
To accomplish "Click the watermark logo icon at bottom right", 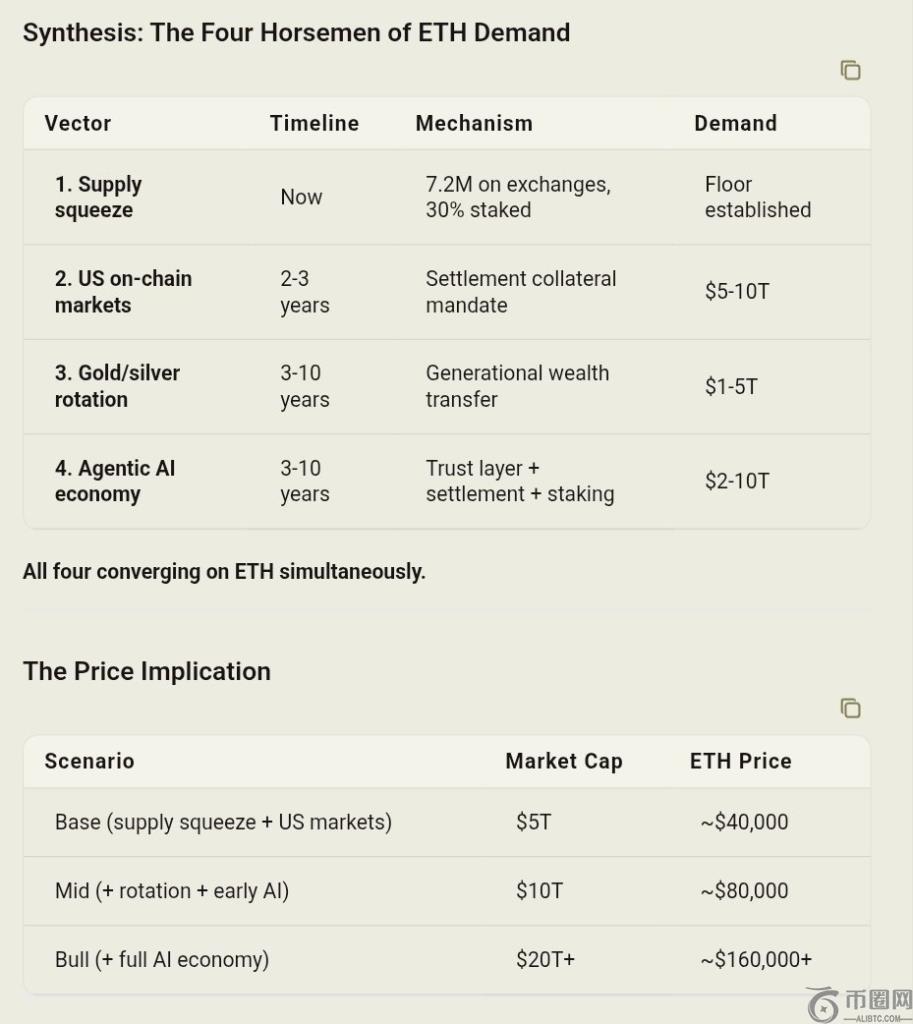I will [x=824, y=1004].
